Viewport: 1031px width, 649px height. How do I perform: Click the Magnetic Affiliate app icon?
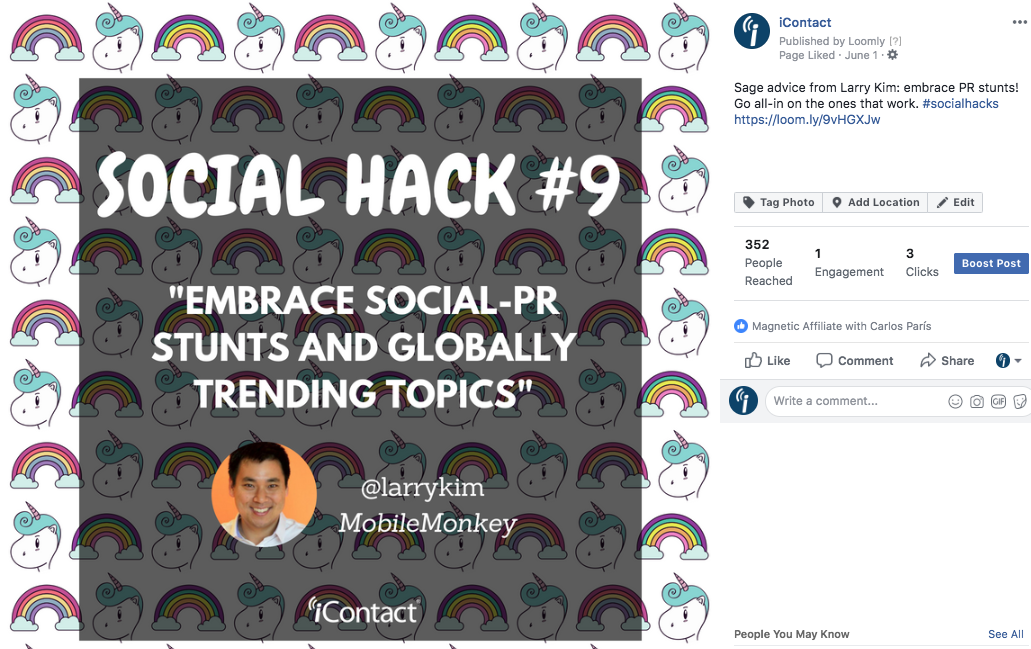pyautogui.click(x=739, y=325)
